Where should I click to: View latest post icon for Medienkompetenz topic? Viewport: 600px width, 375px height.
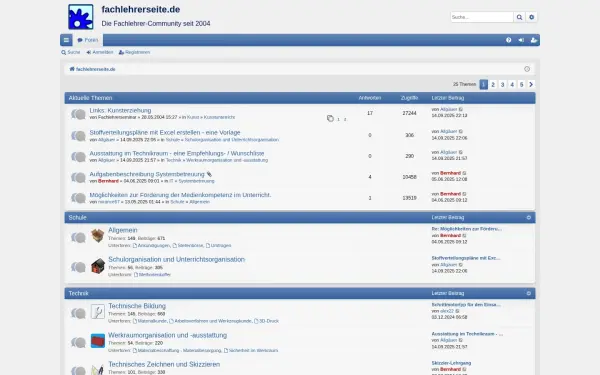click(x=465, y=194)
